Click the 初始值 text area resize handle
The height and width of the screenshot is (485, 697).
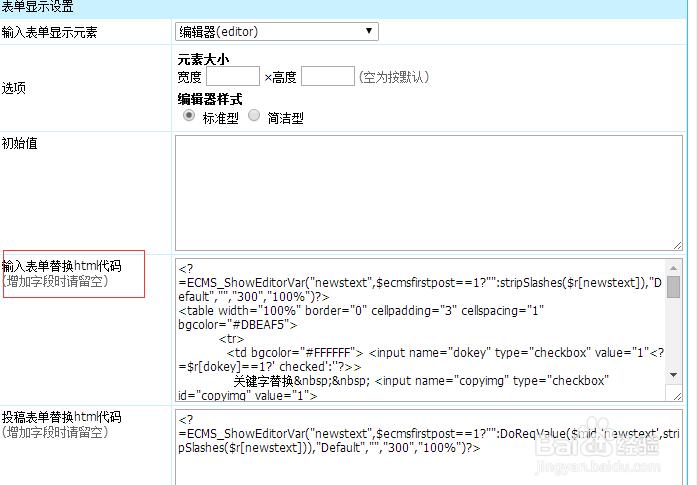678,244
